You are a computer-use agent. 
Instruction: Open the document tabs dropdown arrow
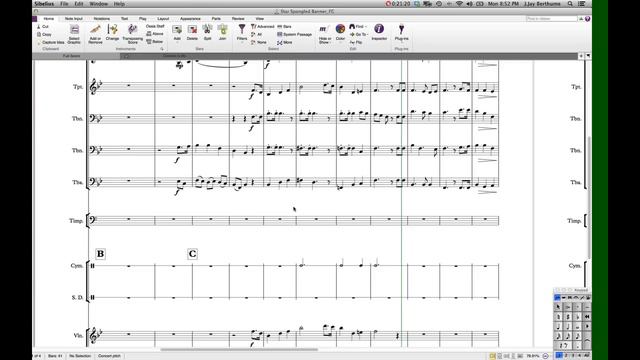(588, 56)
